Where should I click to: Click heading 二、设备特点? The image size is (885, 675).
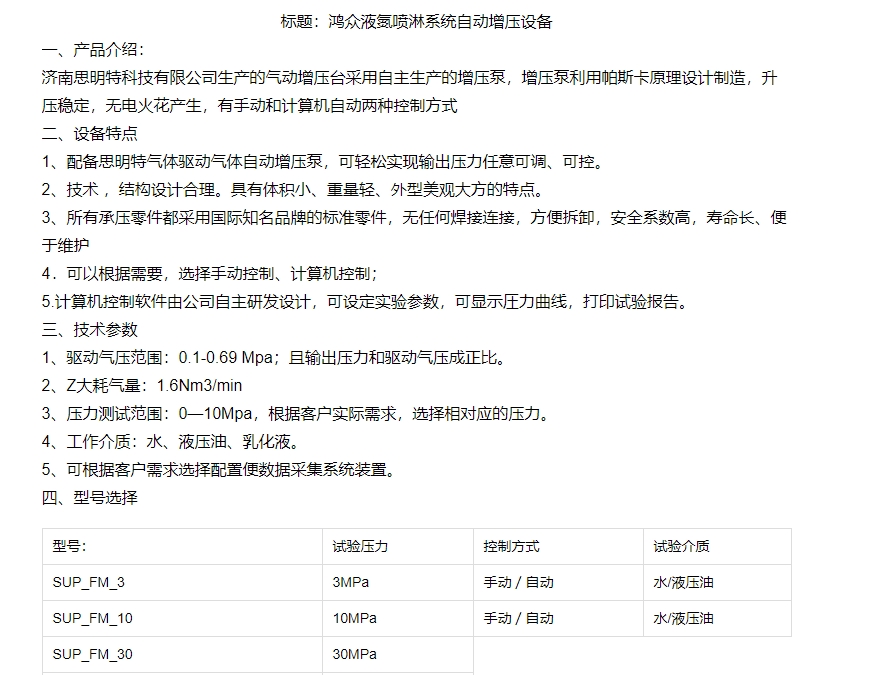pos(90,134)
